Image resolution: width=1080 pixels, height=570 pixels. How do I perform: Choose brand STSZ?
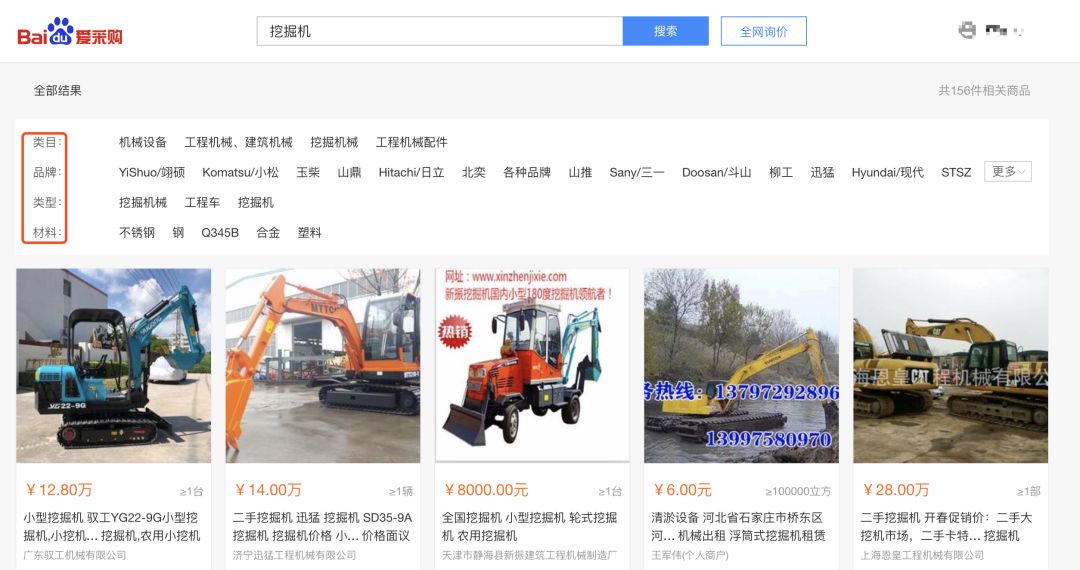pyautogui.click(x=956, y=172)
